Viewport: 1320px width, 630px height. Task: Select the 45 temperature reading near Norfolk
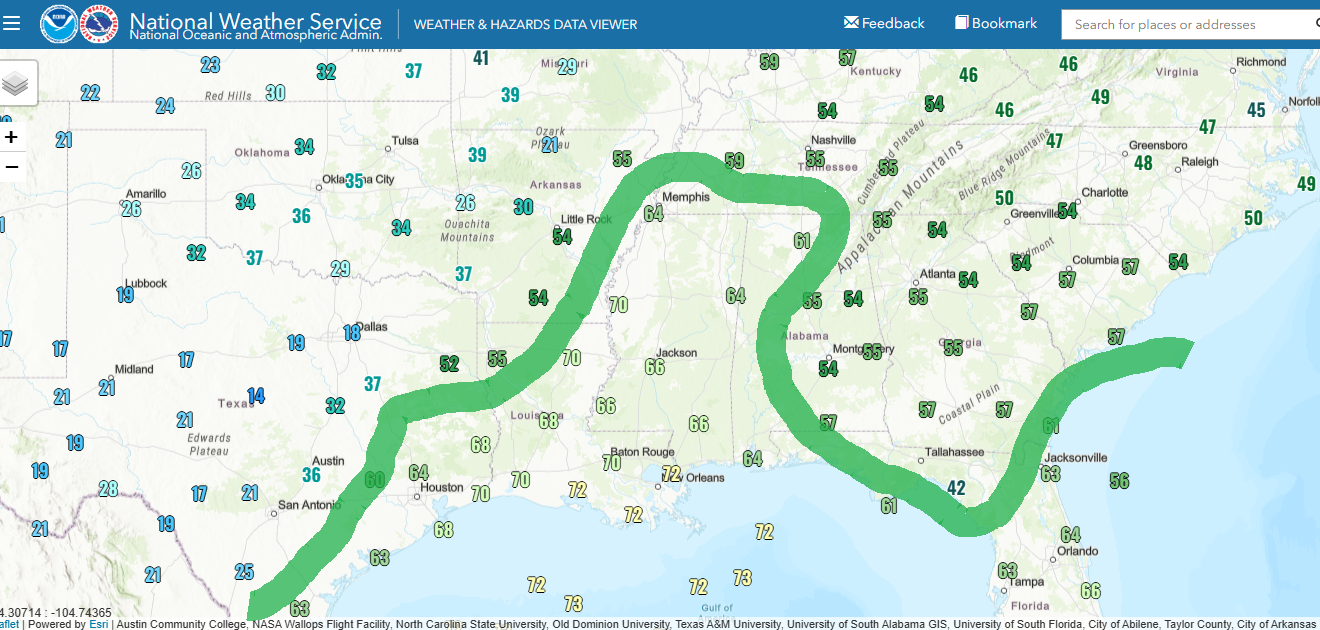point(1256,110)
